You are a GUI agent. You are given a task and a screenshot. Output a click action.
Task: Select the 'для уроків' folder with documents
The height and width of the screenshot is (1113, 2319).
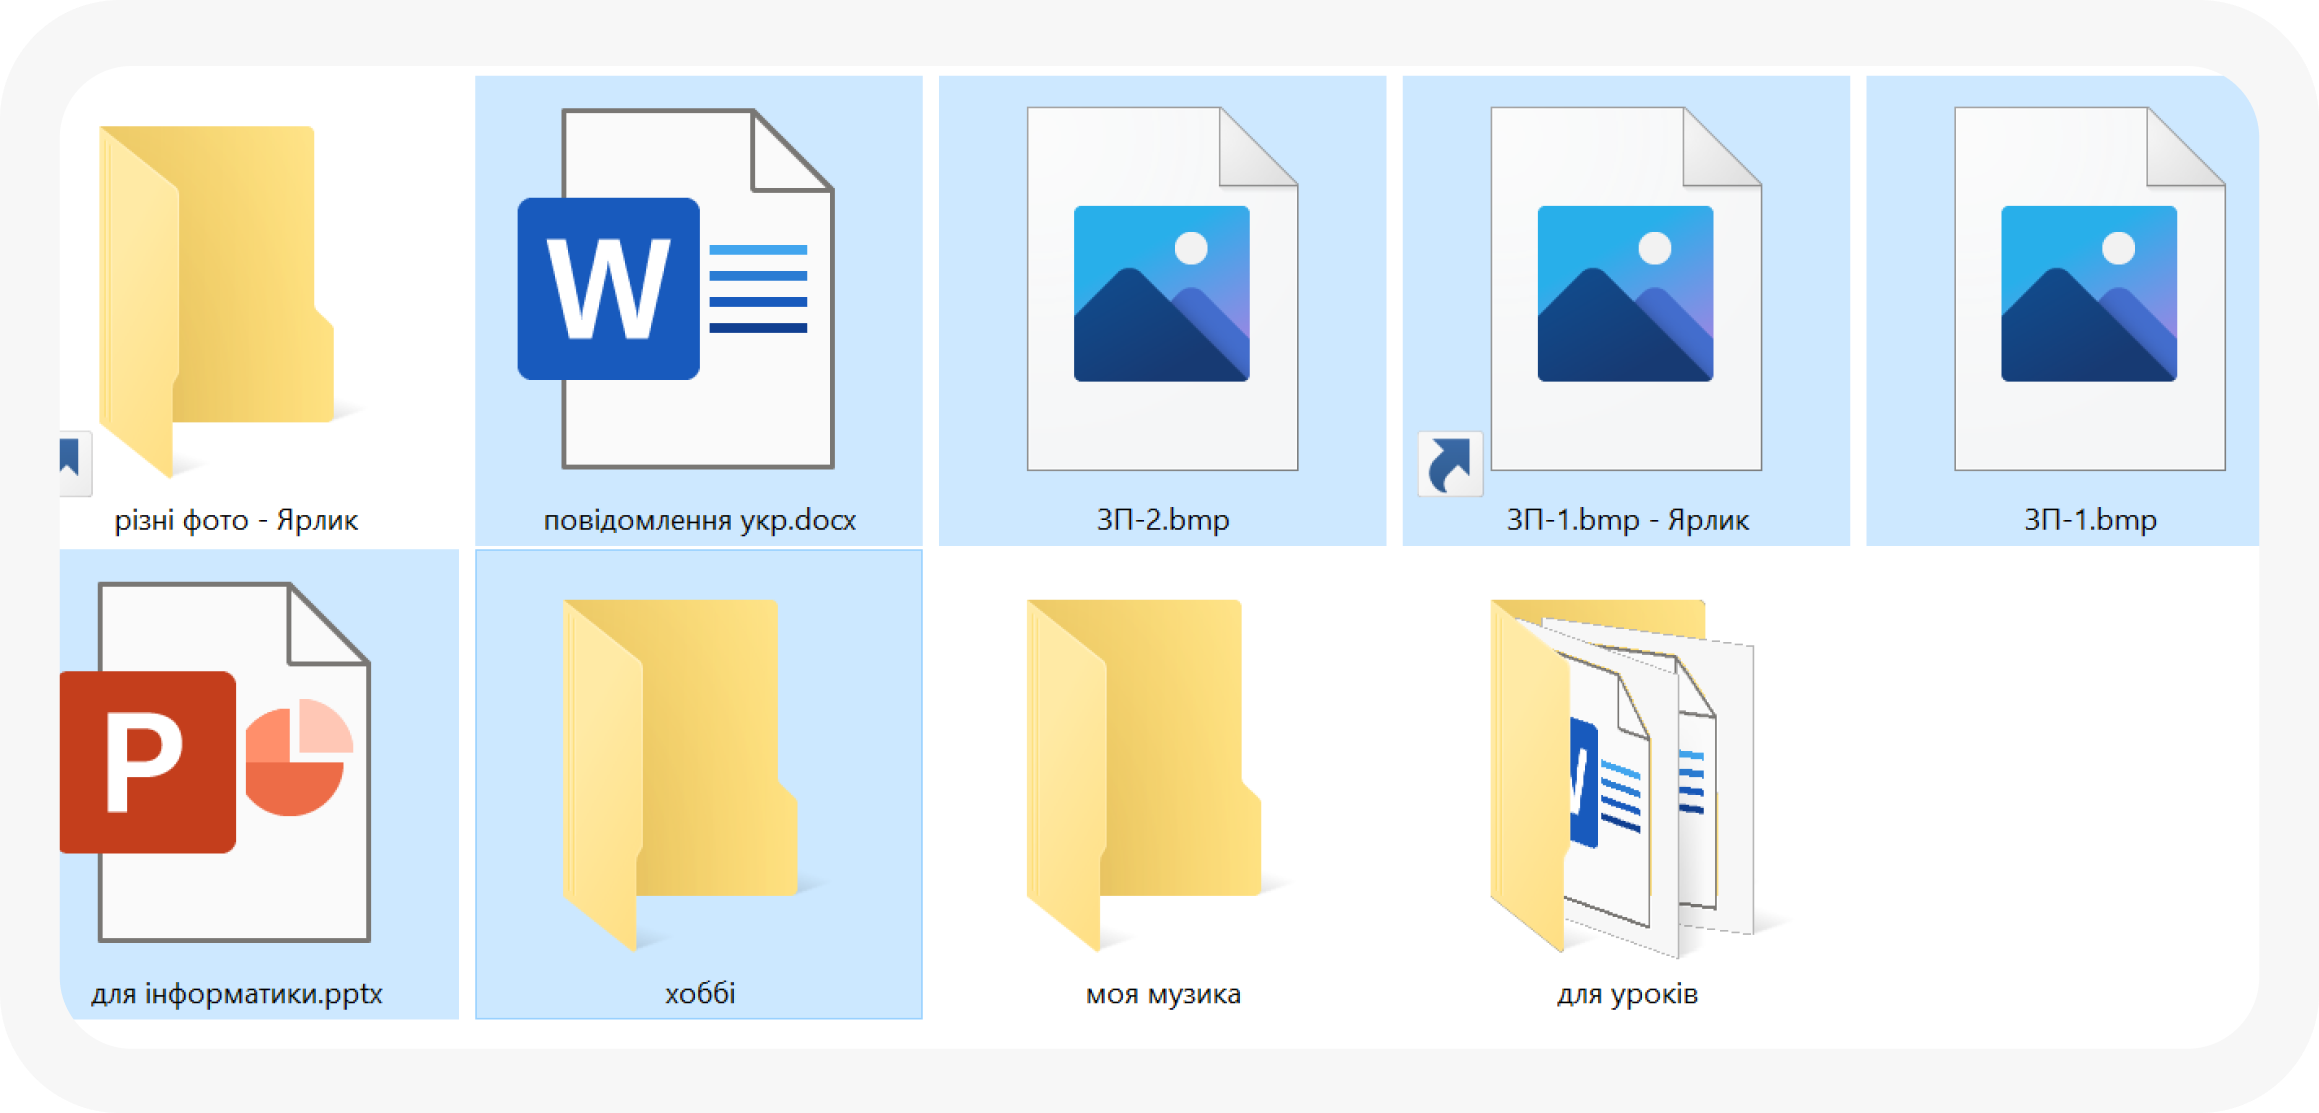pos(1620,775)
